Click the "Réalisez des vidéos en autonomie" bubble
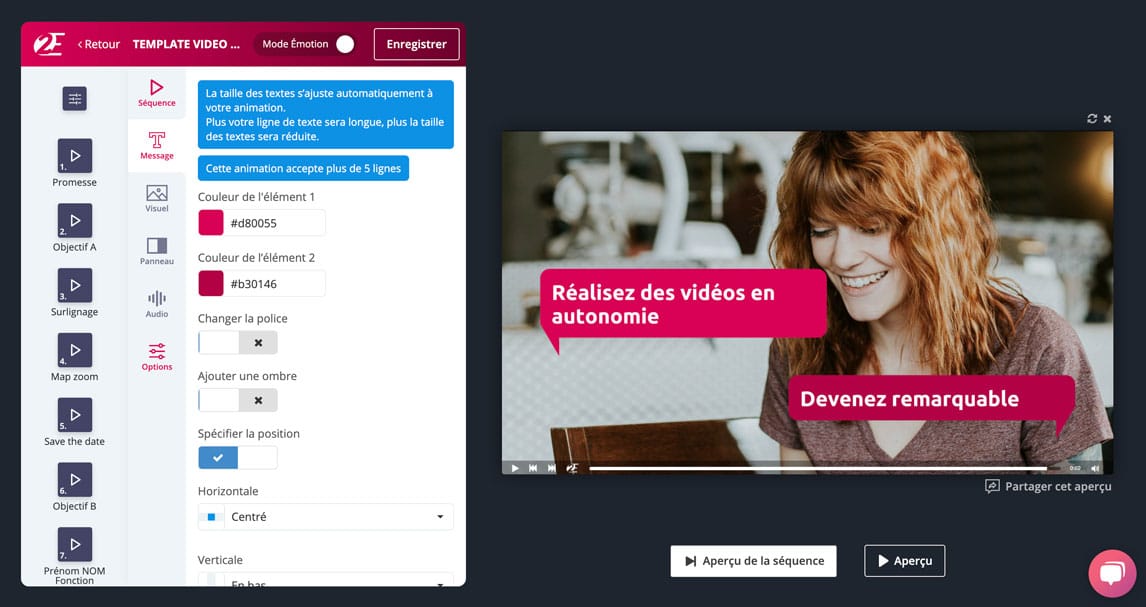The height and width of the screenshot is (607, 1146). [683, 304]
